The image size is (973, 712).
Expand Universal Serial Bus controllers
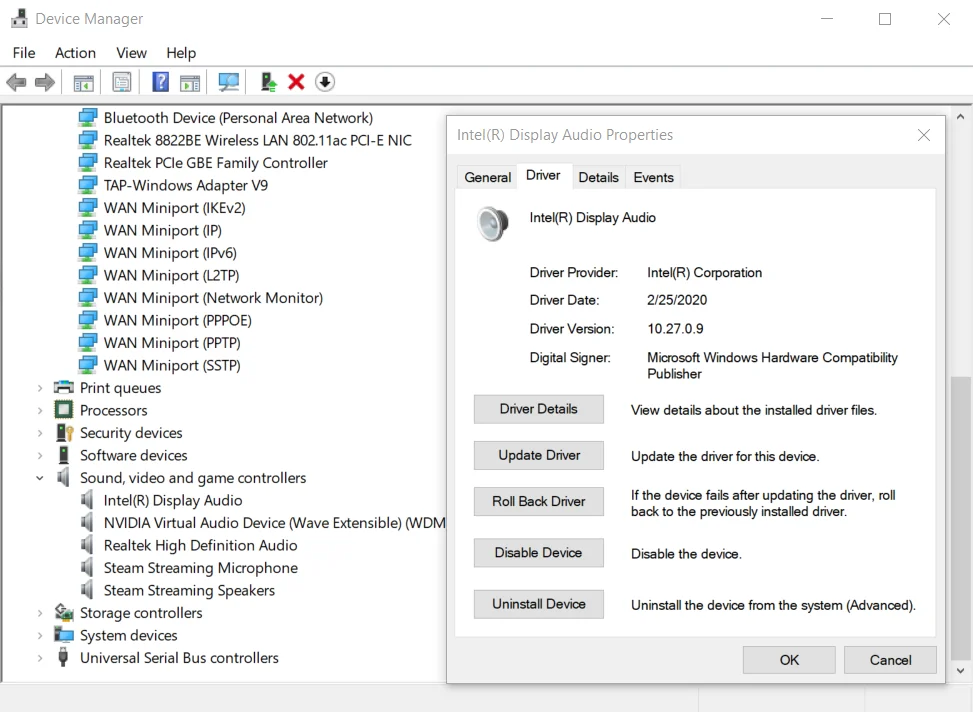(x=40, y=658)
